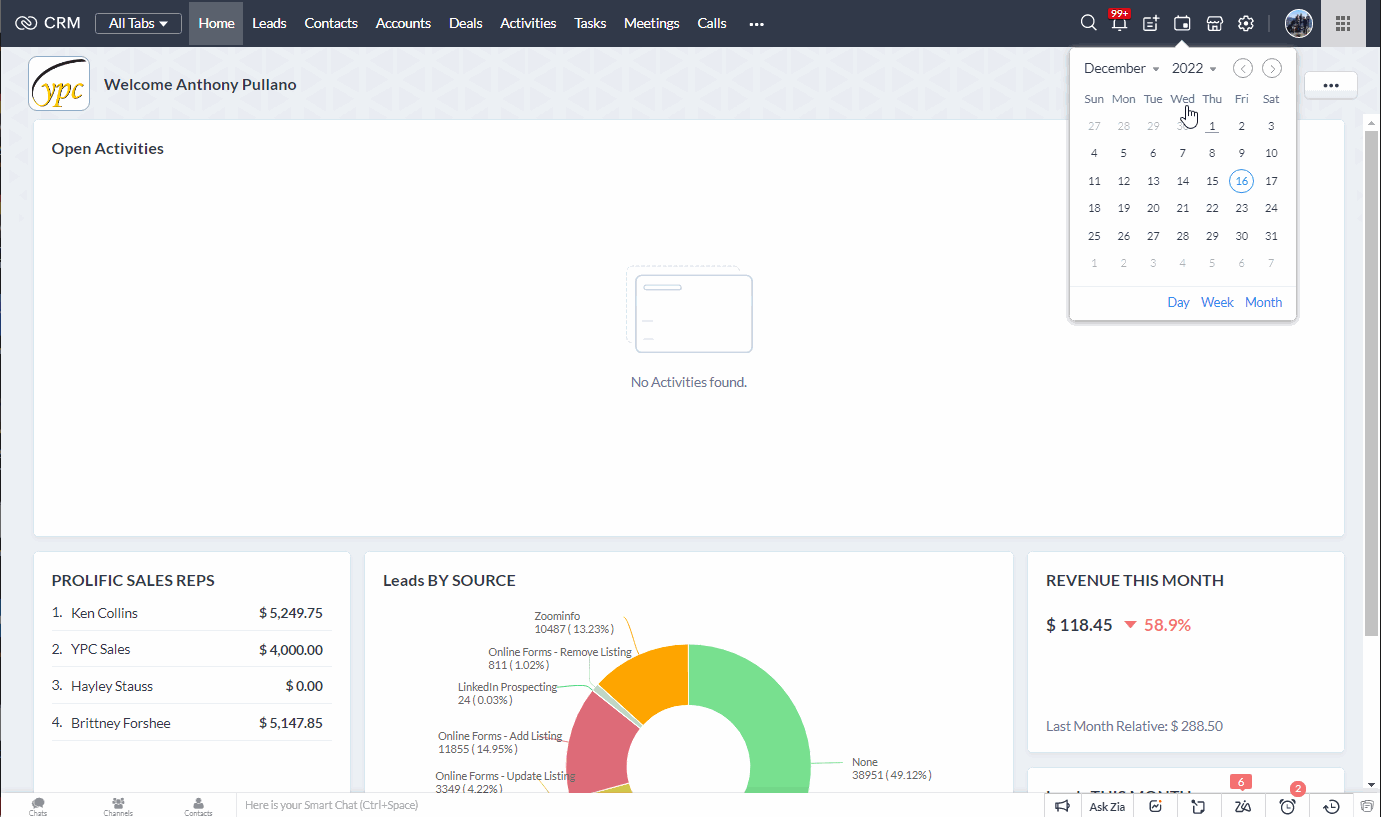This screenshot has height=817, width=1381.
Task: Open announcements megaphone icon in bottom bar
Action: click(x=1063, y=806)
